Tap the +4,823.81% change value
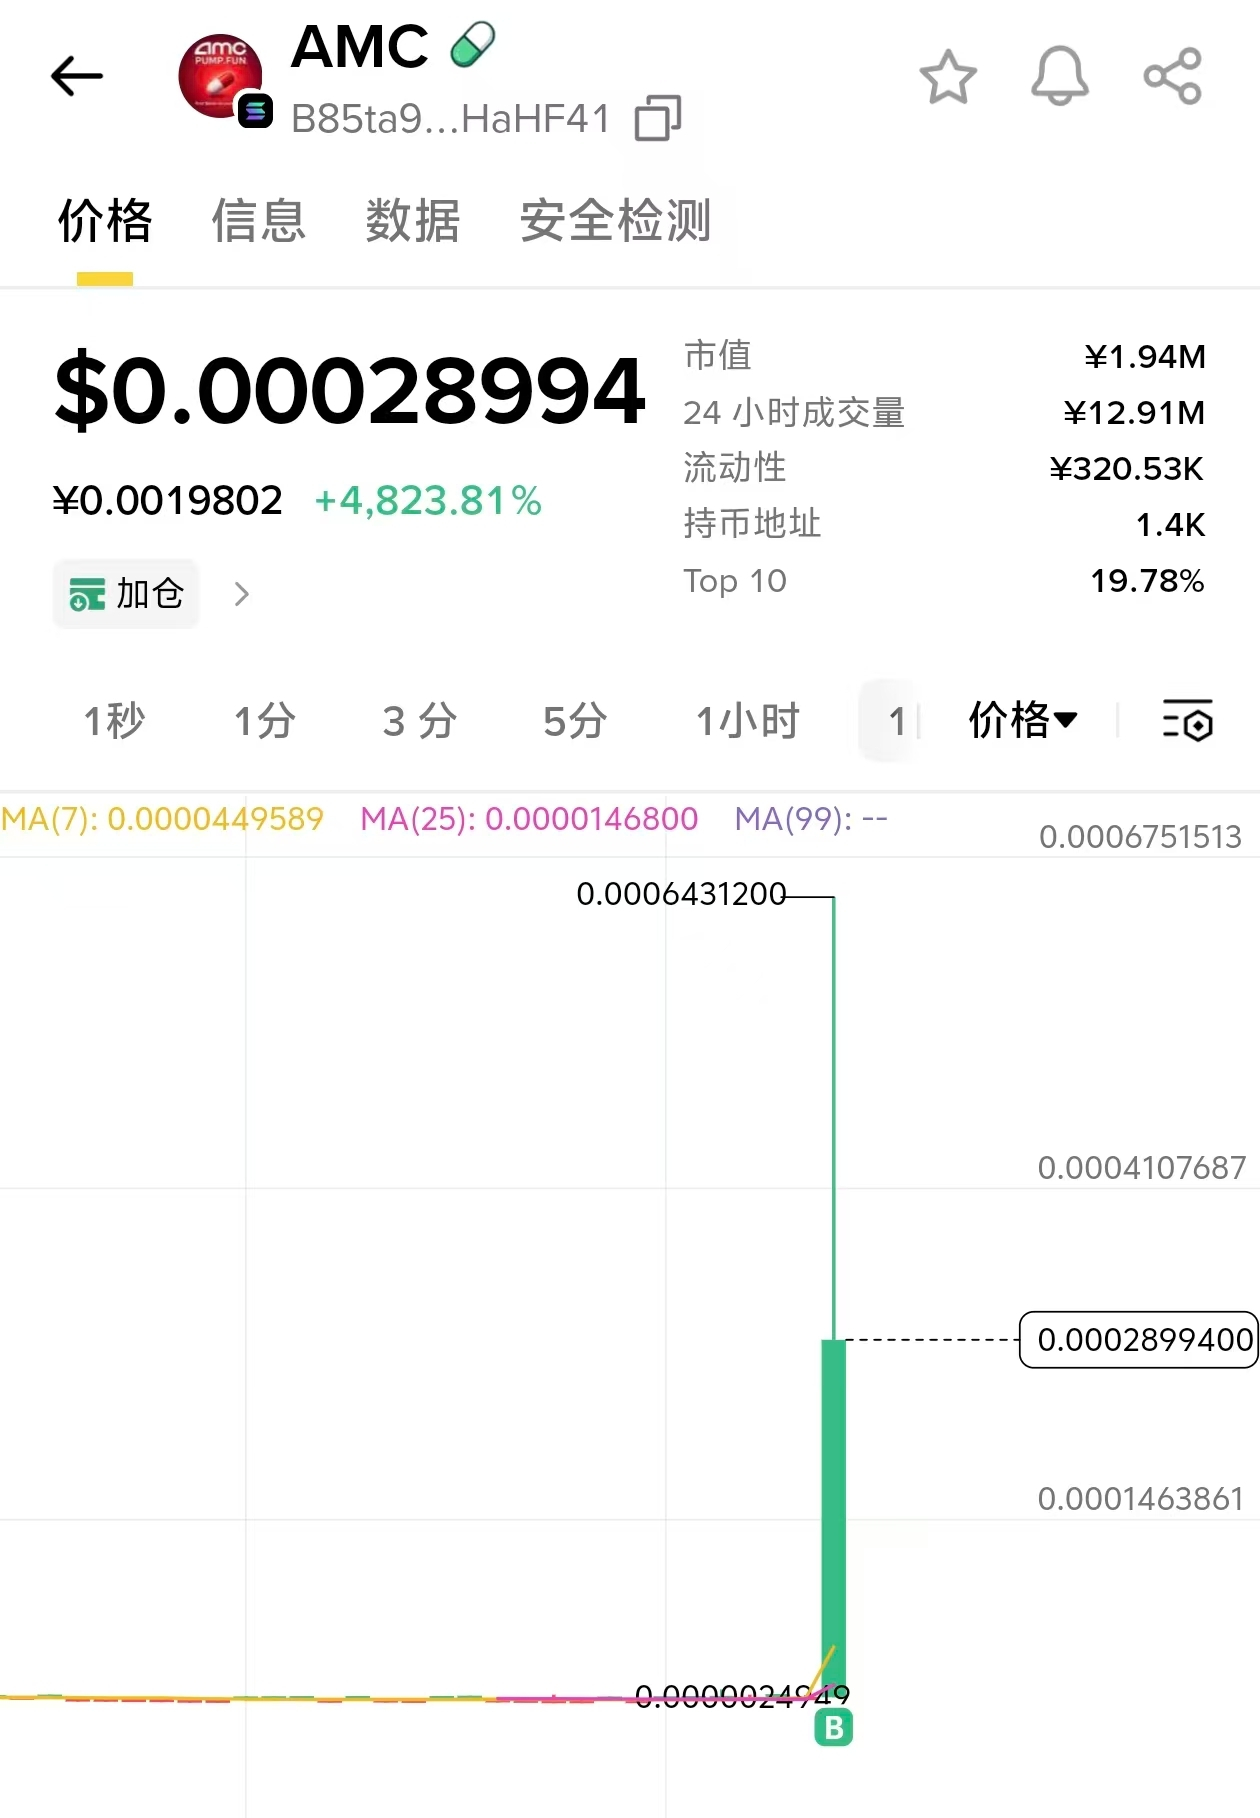The height and width of the screenshot is (1818, 1260). pos(428,500)
